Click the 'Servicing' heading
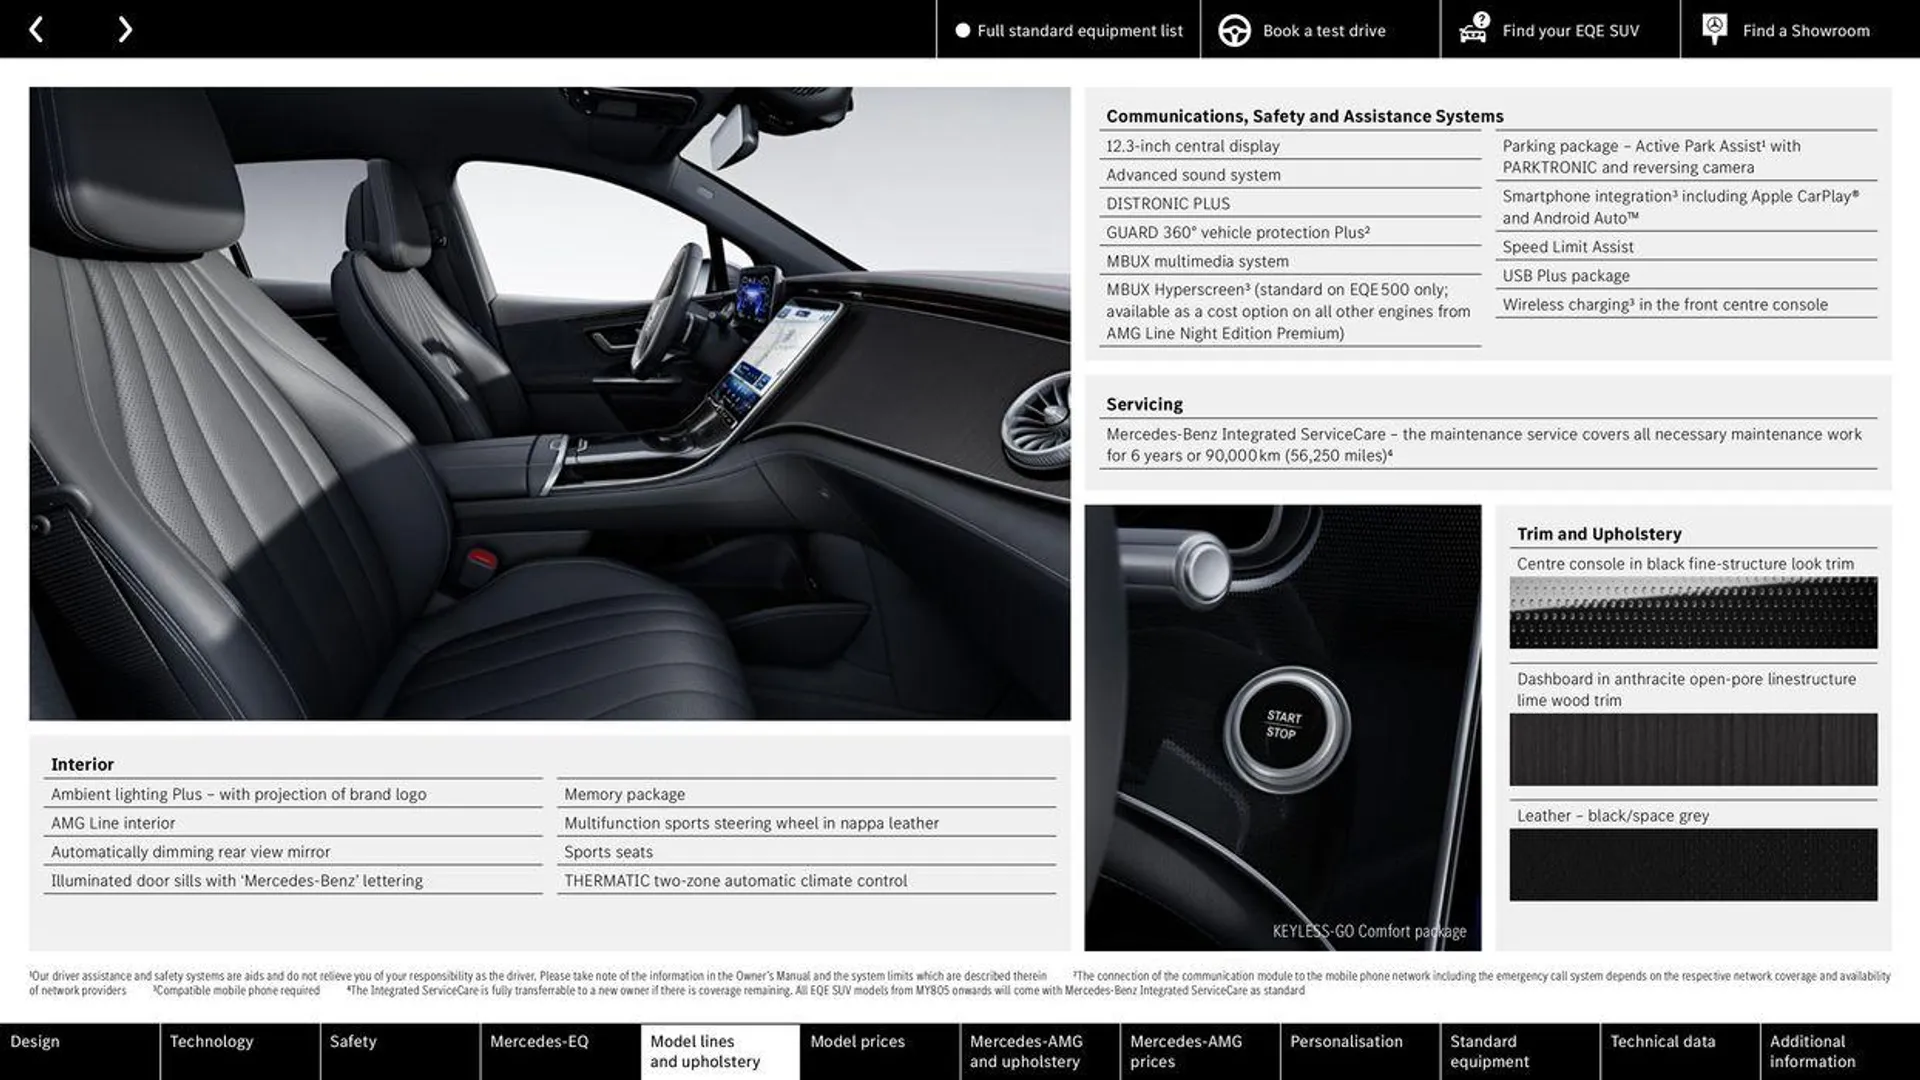The height and width of the screenshot is (1080, 1920). click(1144, 404)
